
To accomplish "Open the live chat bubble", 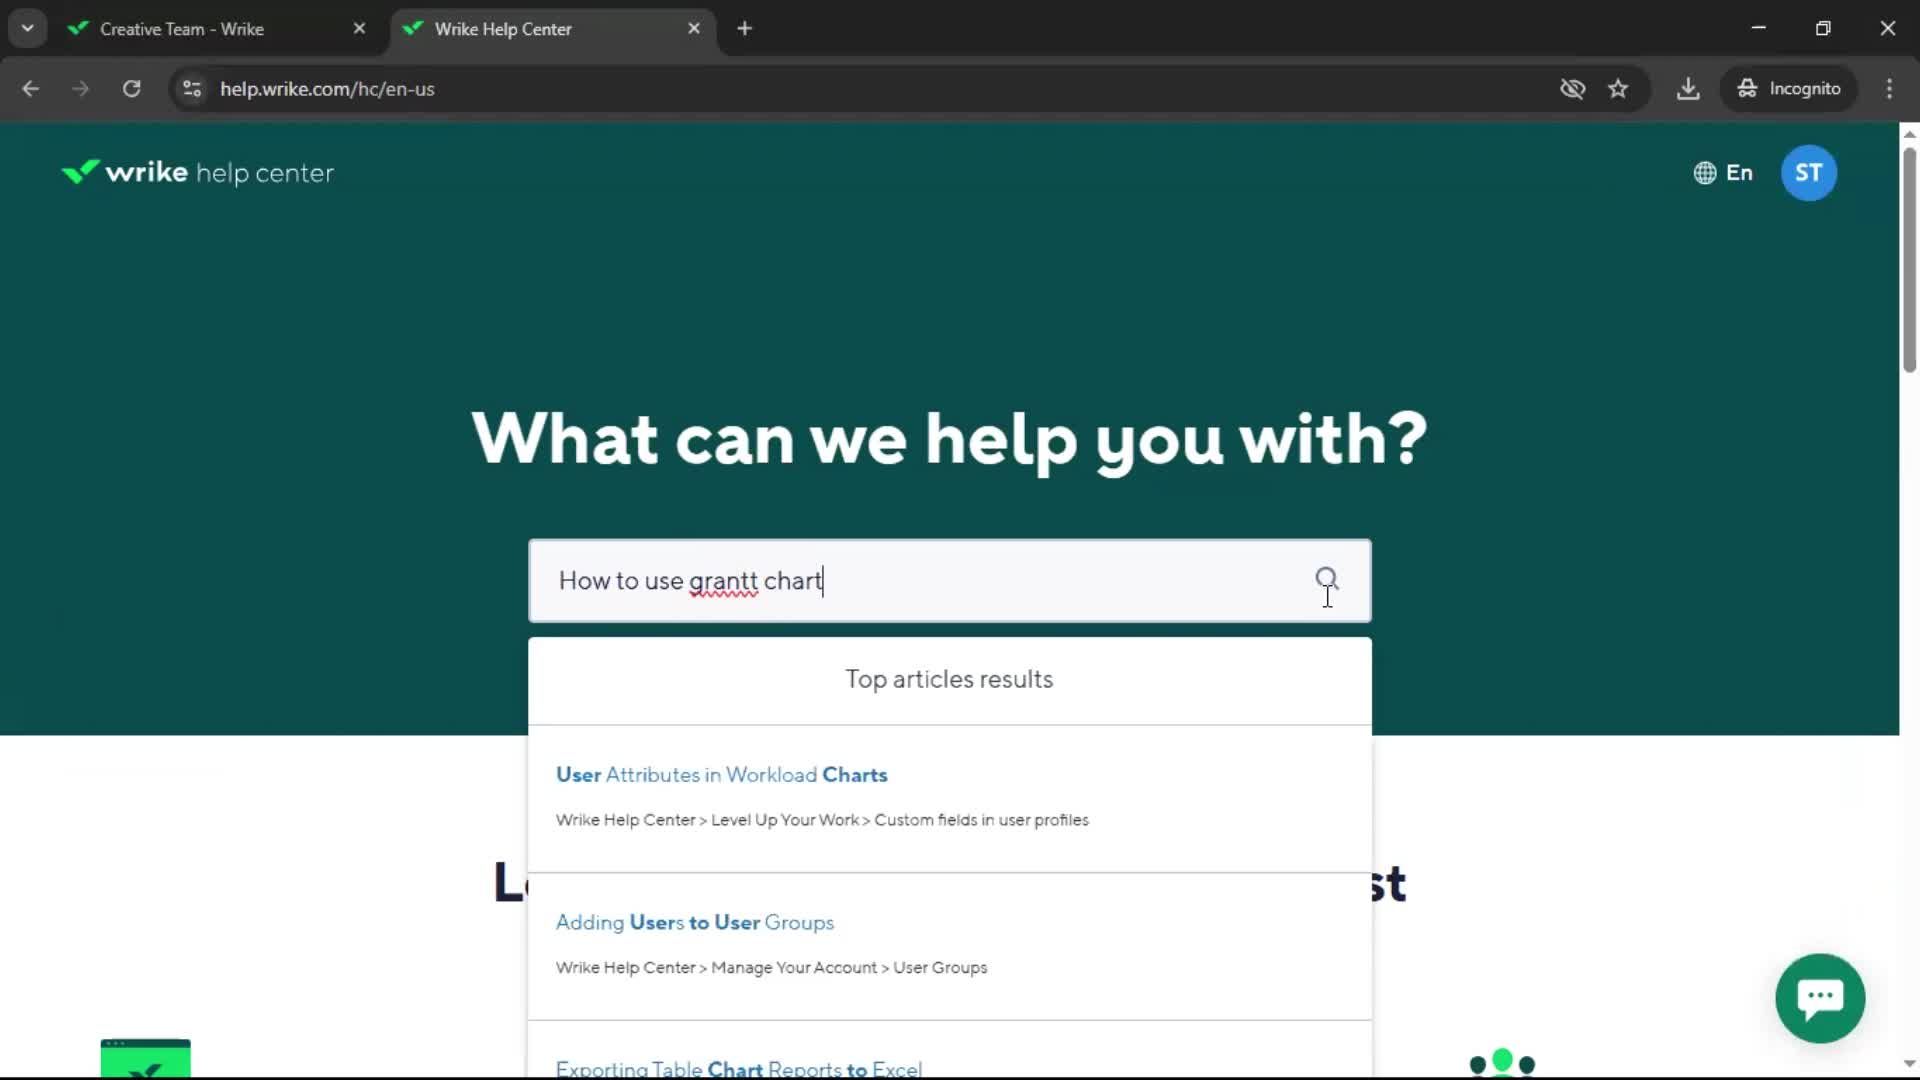I will tap(1820, 997).
